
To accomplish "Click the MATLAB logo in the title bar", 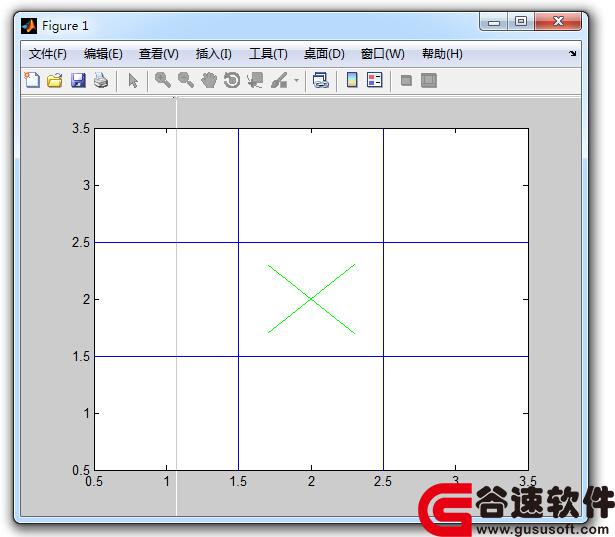I will pyautogui.click(x=29, y=26).
